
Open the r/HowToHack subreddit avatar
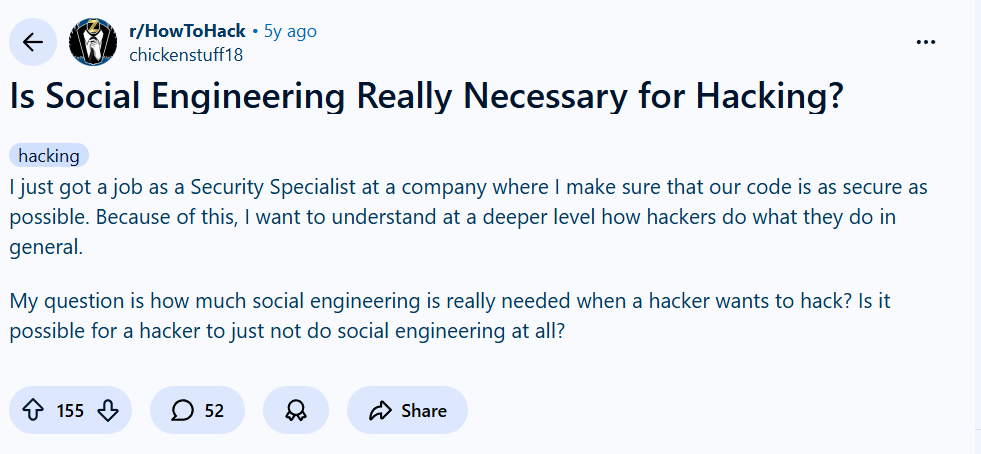click(93, 42)
